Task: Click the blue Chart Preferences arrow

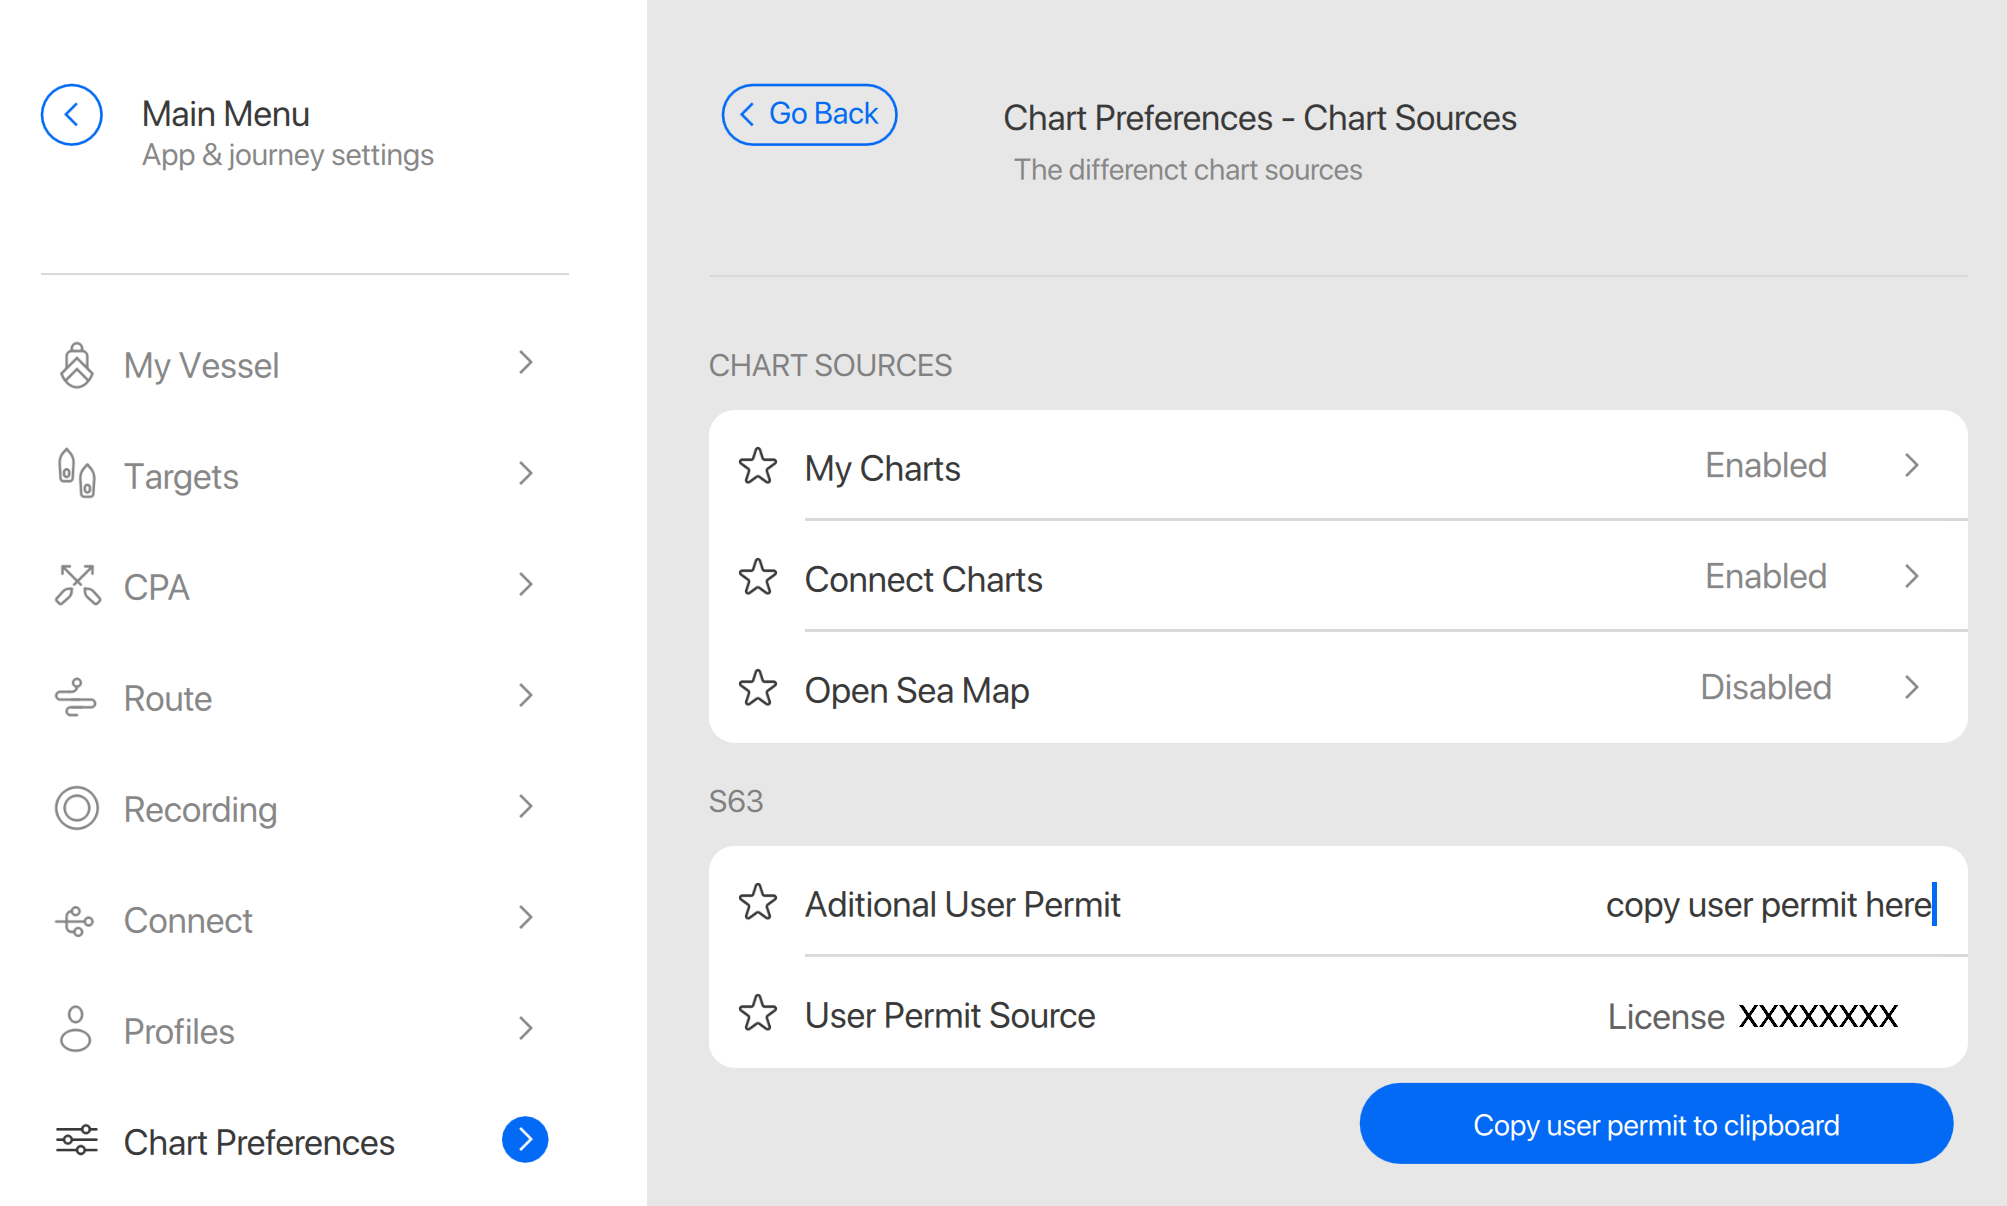Action: (x=525, y=1140)
